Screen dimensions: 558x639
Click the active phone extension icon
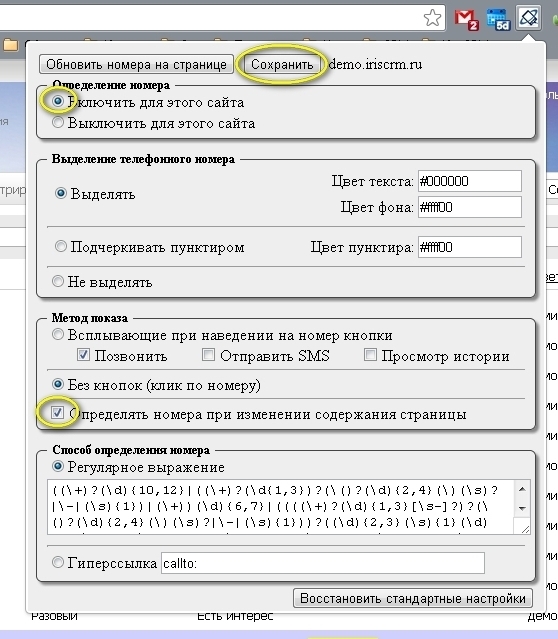(x=529, y=18)
